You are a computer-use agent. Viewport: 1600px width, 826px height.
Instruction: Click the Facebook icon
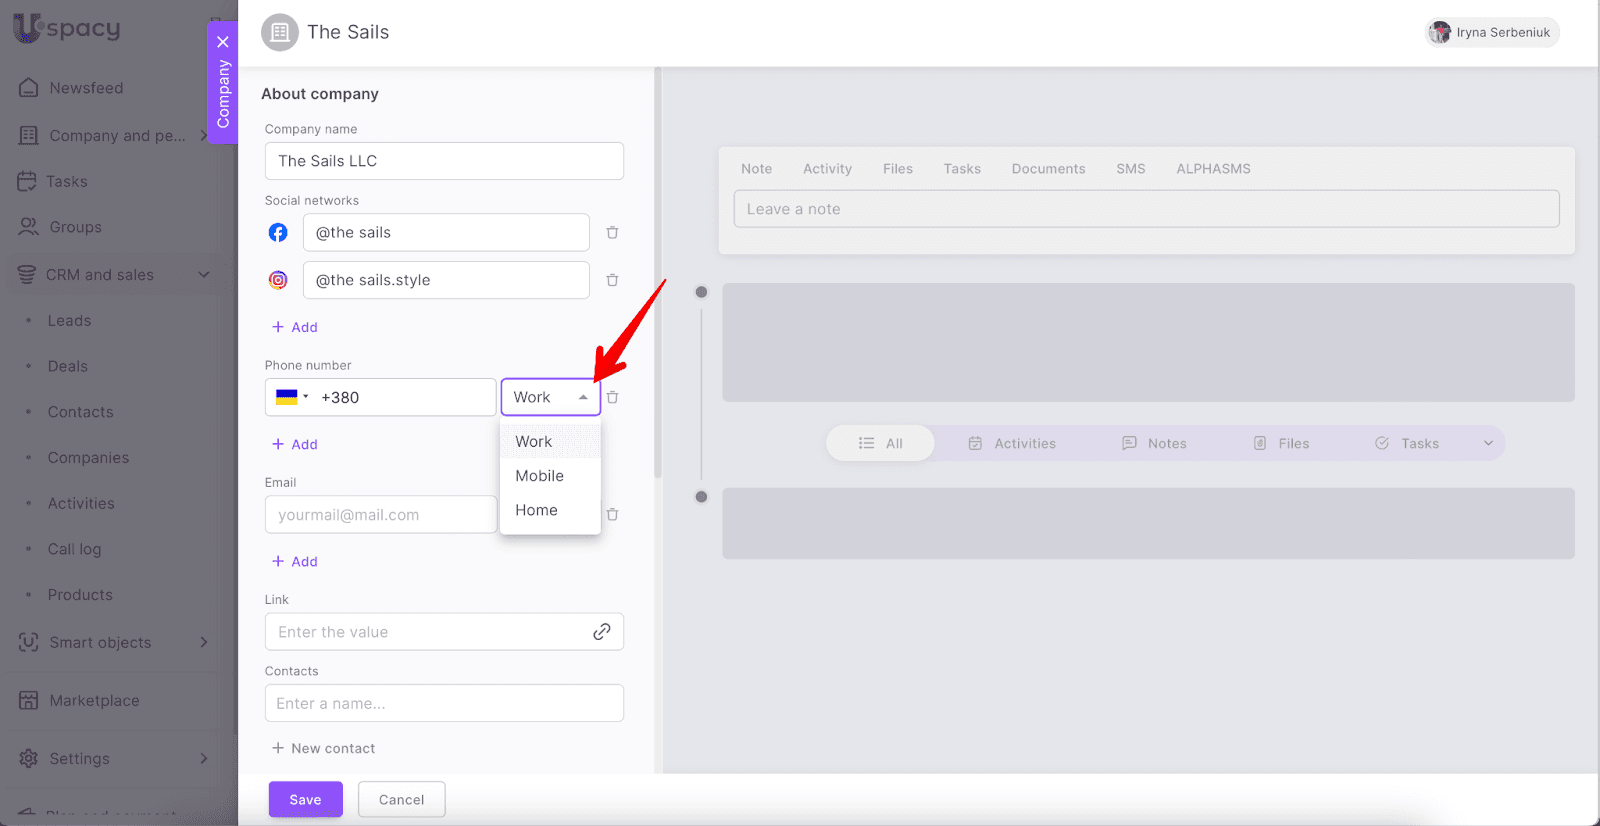278,233
